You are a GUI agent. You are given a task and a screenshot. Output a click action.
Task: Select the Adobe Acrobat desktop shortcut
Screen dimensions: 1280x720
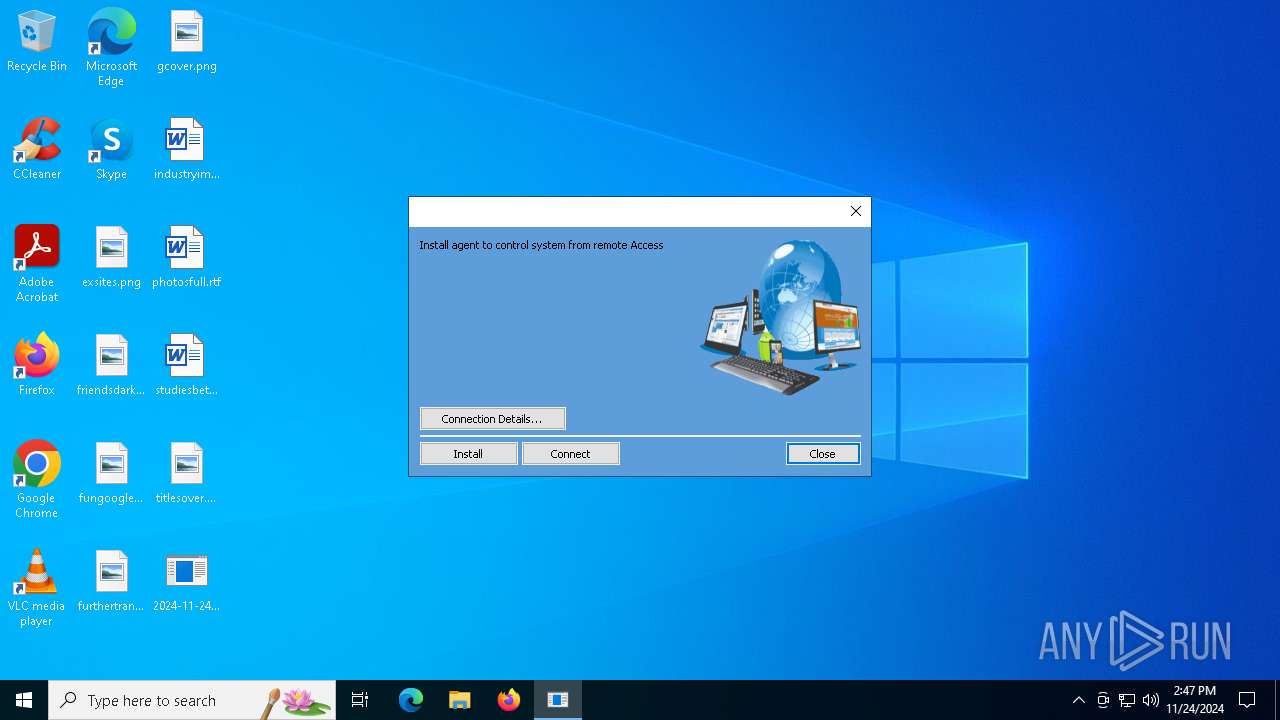(37, 264)
